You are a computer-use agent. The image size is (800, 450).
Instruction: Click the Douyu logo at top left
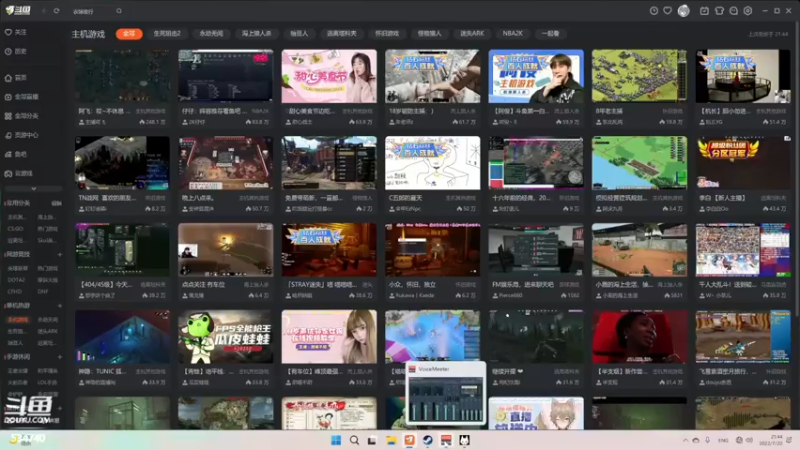pos(18,10)
